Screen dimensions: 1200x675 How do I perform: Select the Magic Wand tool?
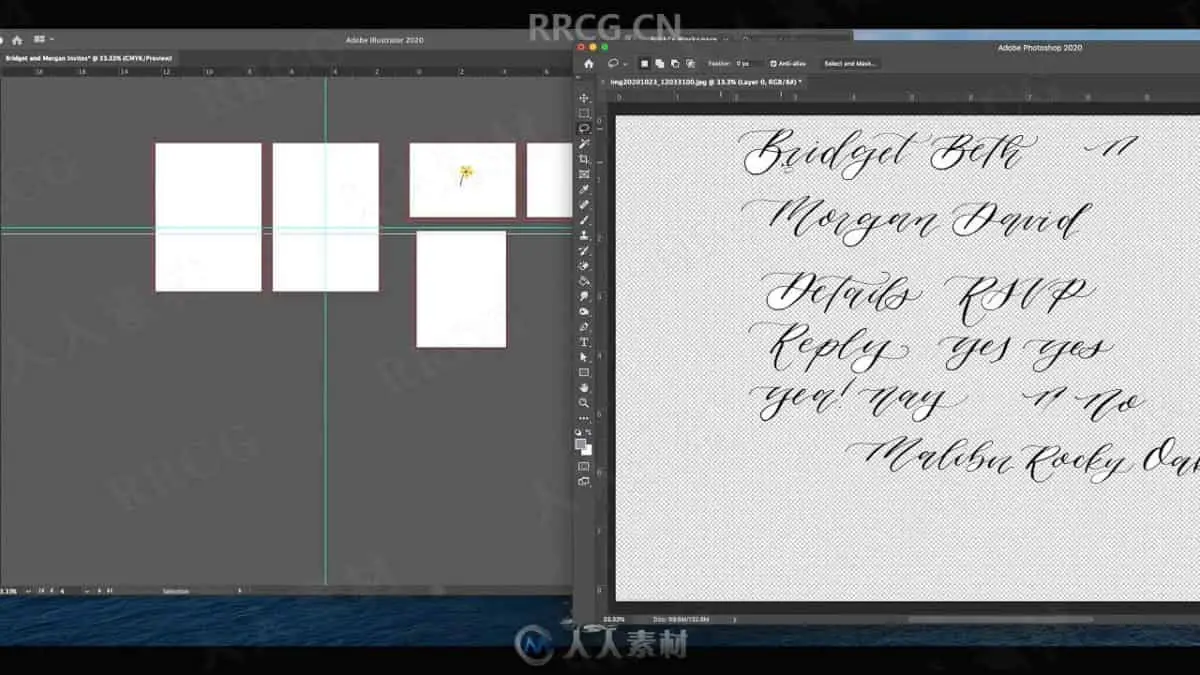pyautogui.click(x=584, y=144)
